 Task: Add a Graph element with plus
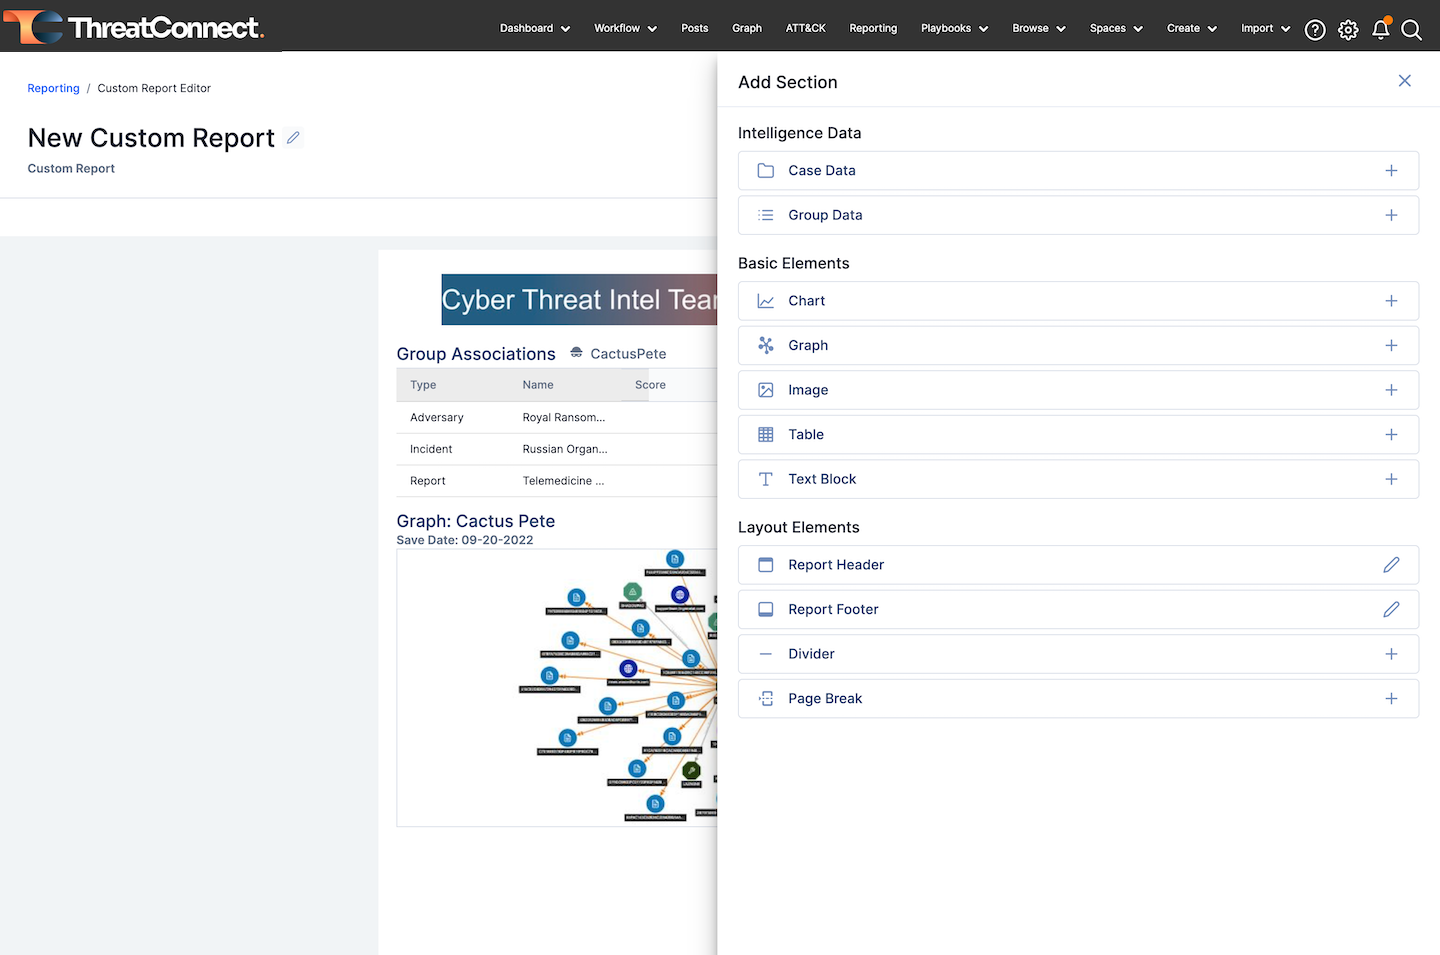[1391, 345]
